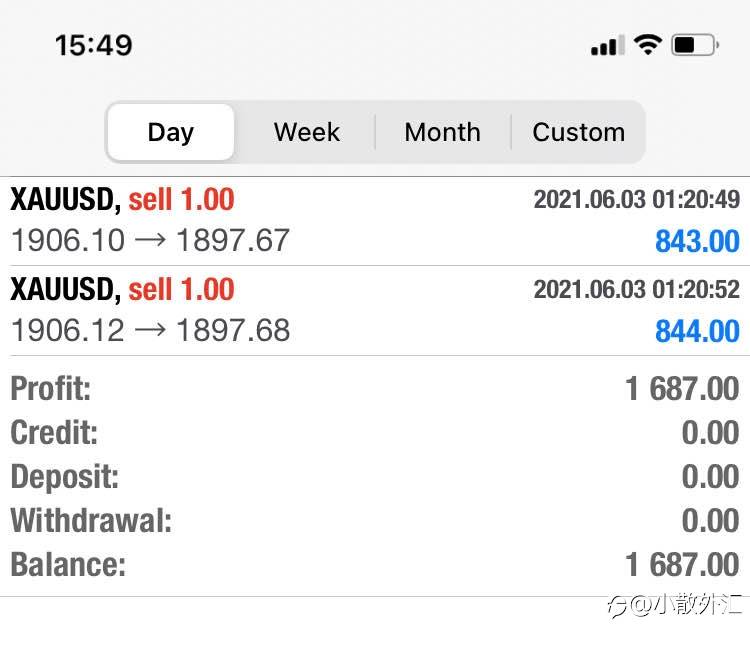Tap the Credit summary row
Viewport: 750px width, 646px height.
click(x=375, y=432)
